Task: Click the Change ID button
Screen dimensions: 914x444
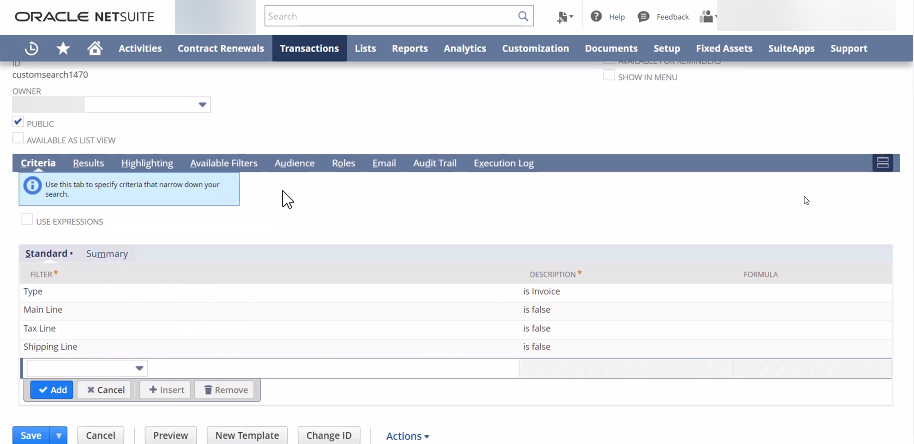Action: point(329,436)
